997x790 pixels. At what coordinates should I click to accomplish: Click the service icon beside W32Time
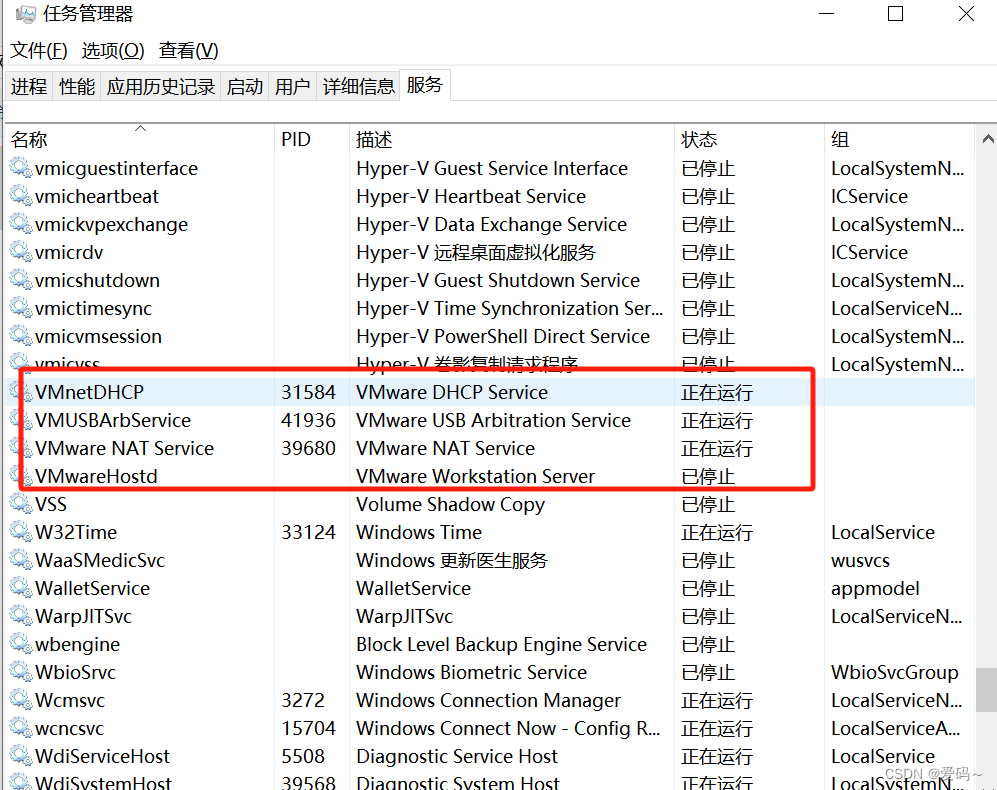[20, 532]
